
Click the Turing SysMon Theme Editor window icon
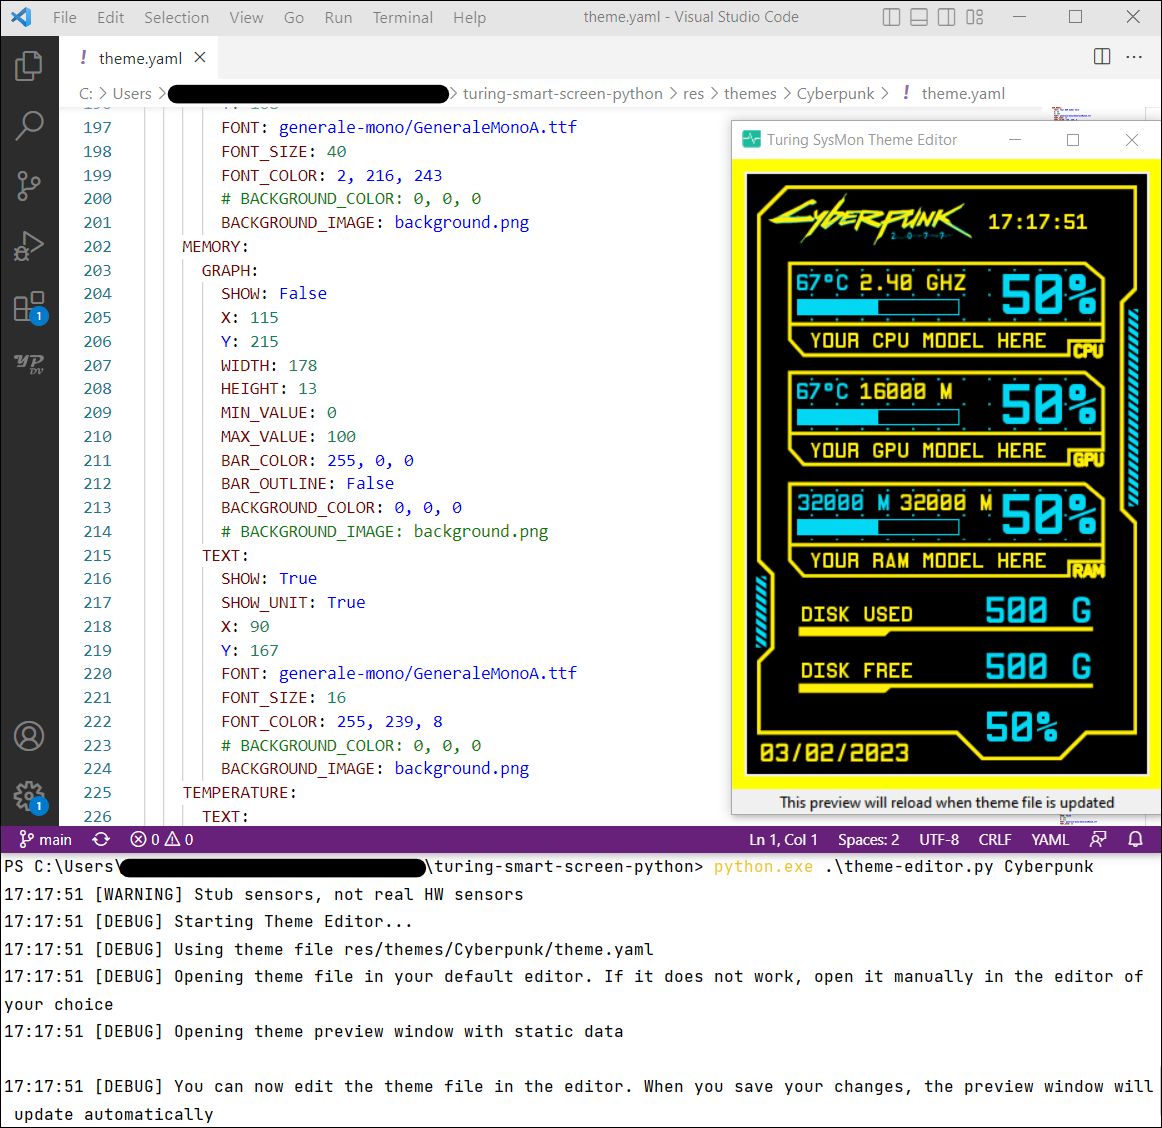(751, 139)
